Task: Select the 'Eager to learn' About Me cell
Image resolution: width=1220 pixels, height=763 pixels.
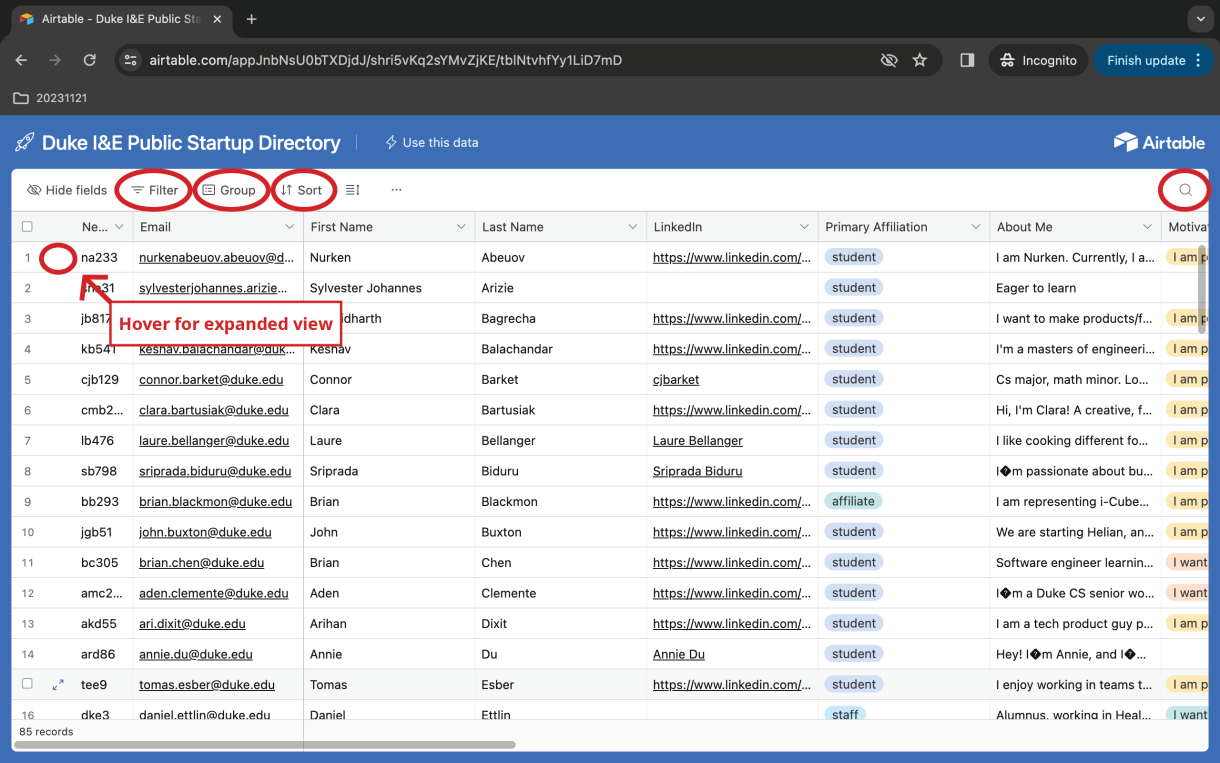Action: point(1075,288)
